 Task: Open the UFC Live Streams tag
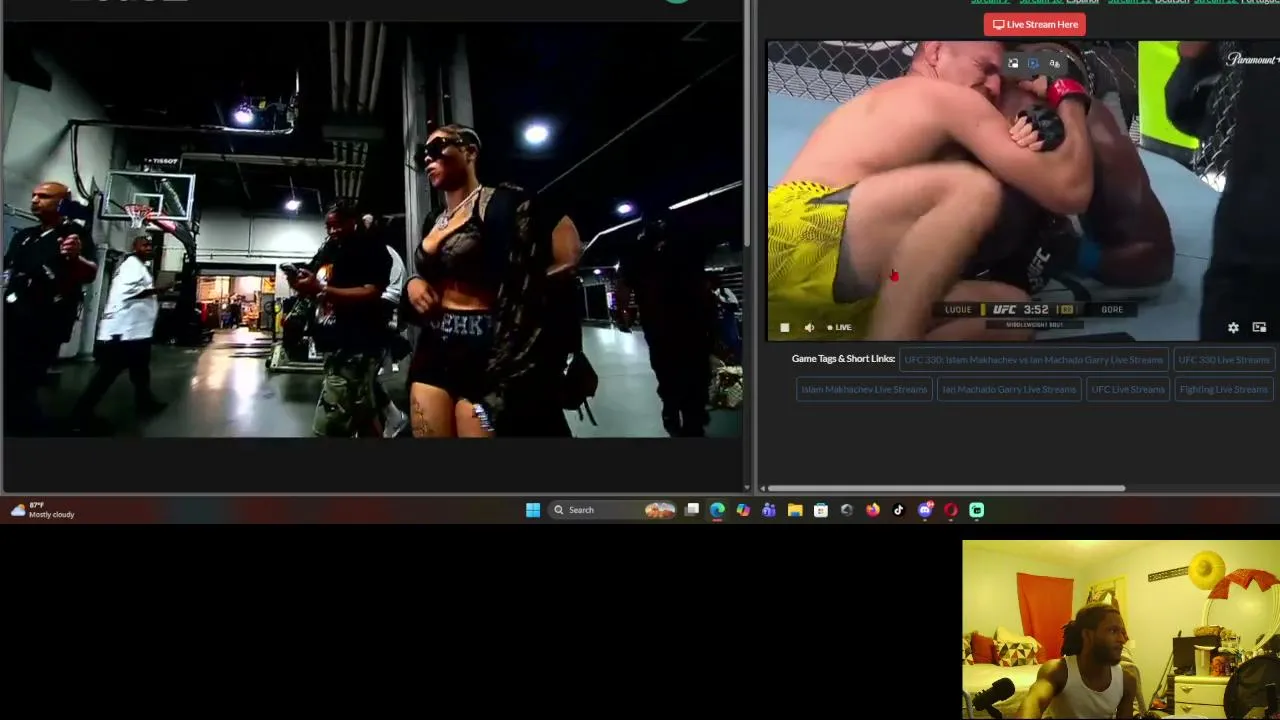[1128, 389]
